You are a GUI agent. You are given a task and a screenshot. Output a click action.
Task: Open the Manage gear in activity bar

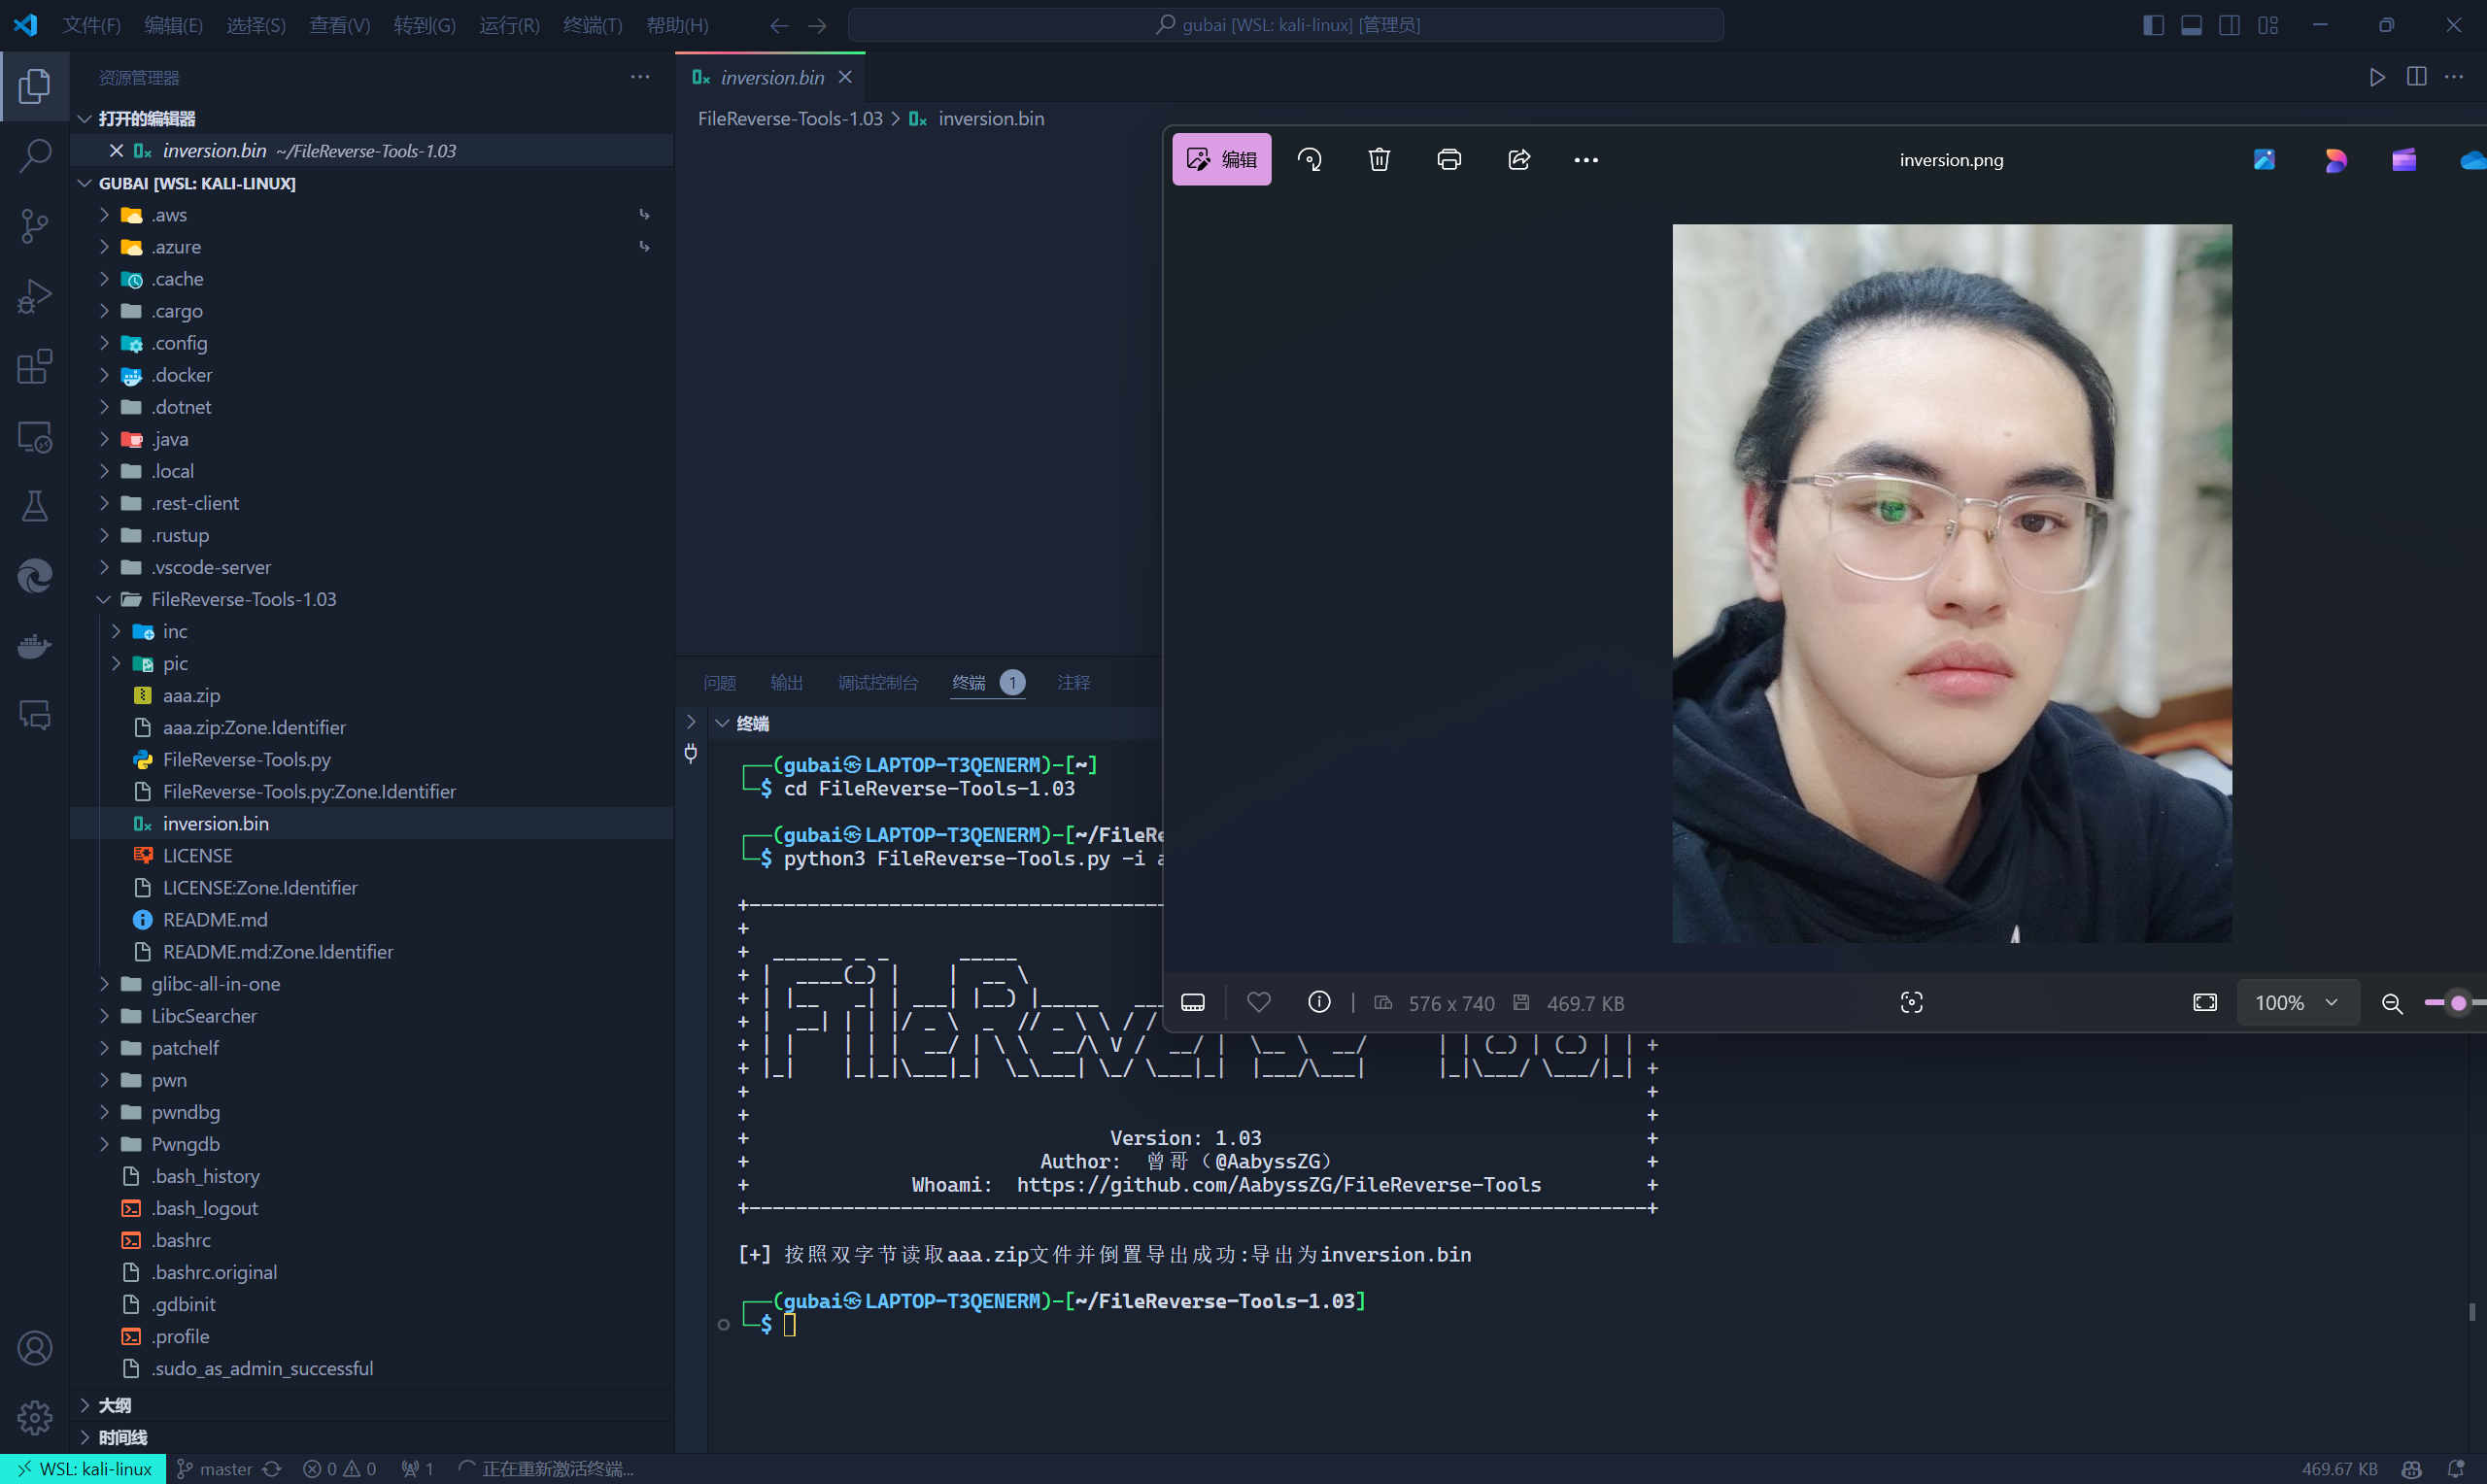pyautogui.click(x=35, y=1417)
